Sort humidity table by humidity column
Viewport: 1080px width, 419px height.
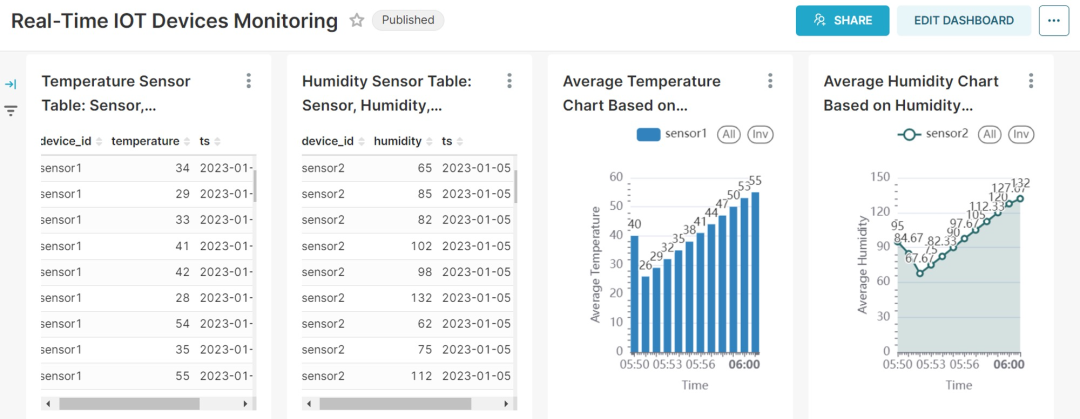[x=402, y=141]
